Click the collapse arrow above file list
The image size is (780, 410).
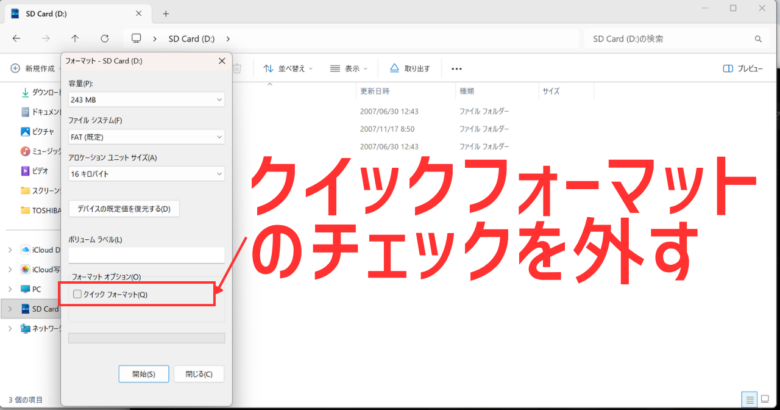(270, 85)
